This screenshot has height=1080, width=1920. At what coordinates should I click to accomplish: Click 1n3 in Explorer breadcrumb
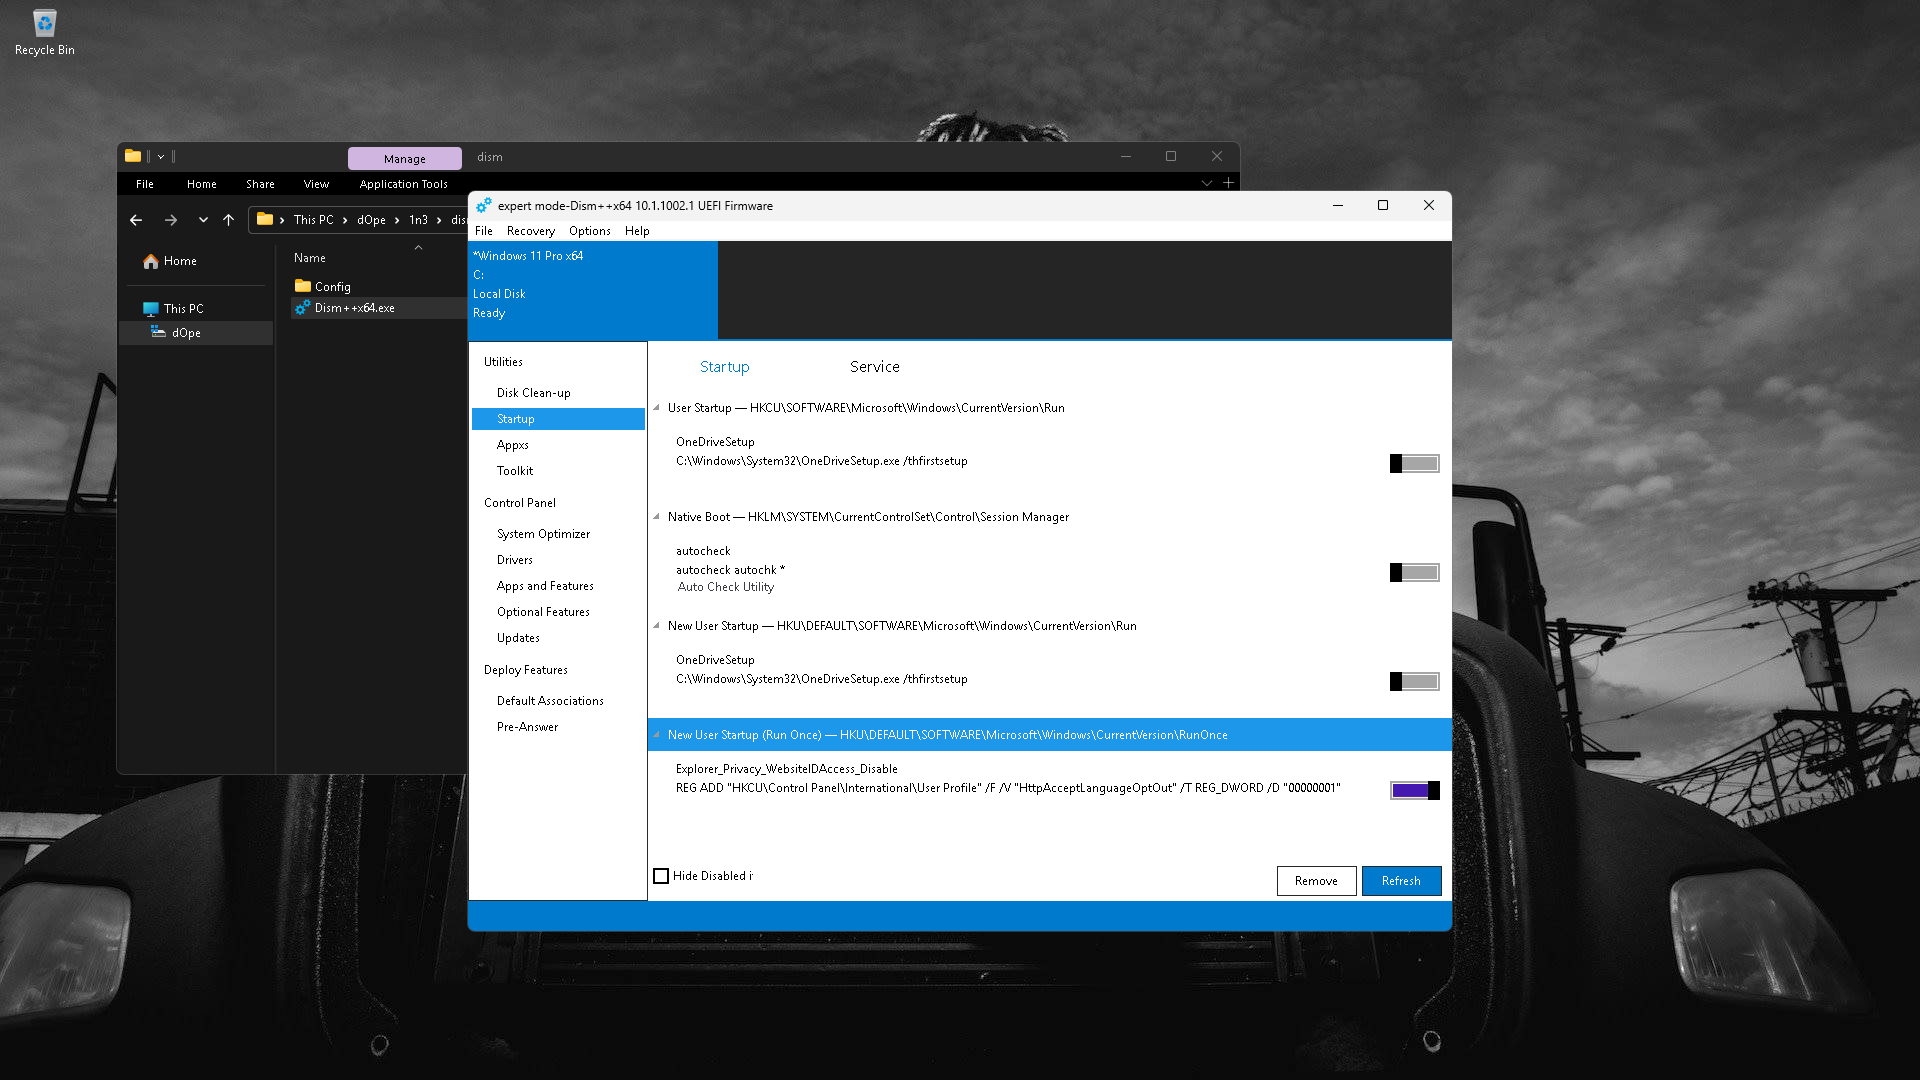(418, 220)
